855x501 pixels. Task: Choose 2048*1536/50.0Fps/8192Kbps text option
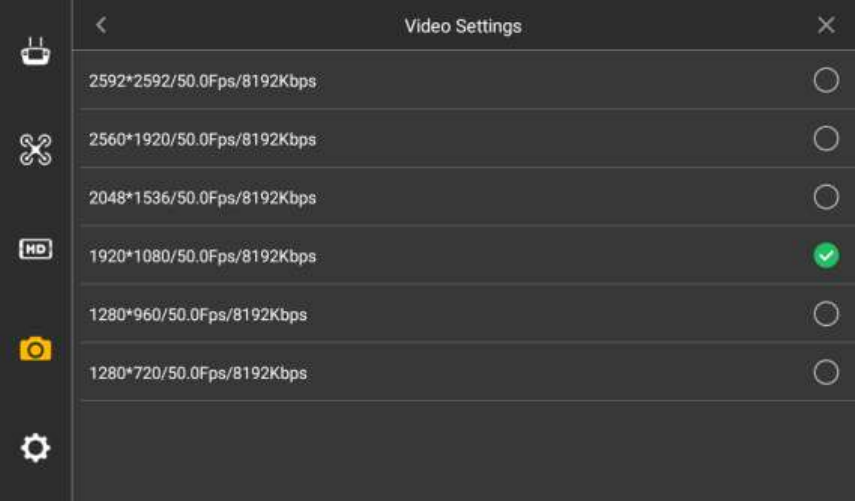coord(202,198)
